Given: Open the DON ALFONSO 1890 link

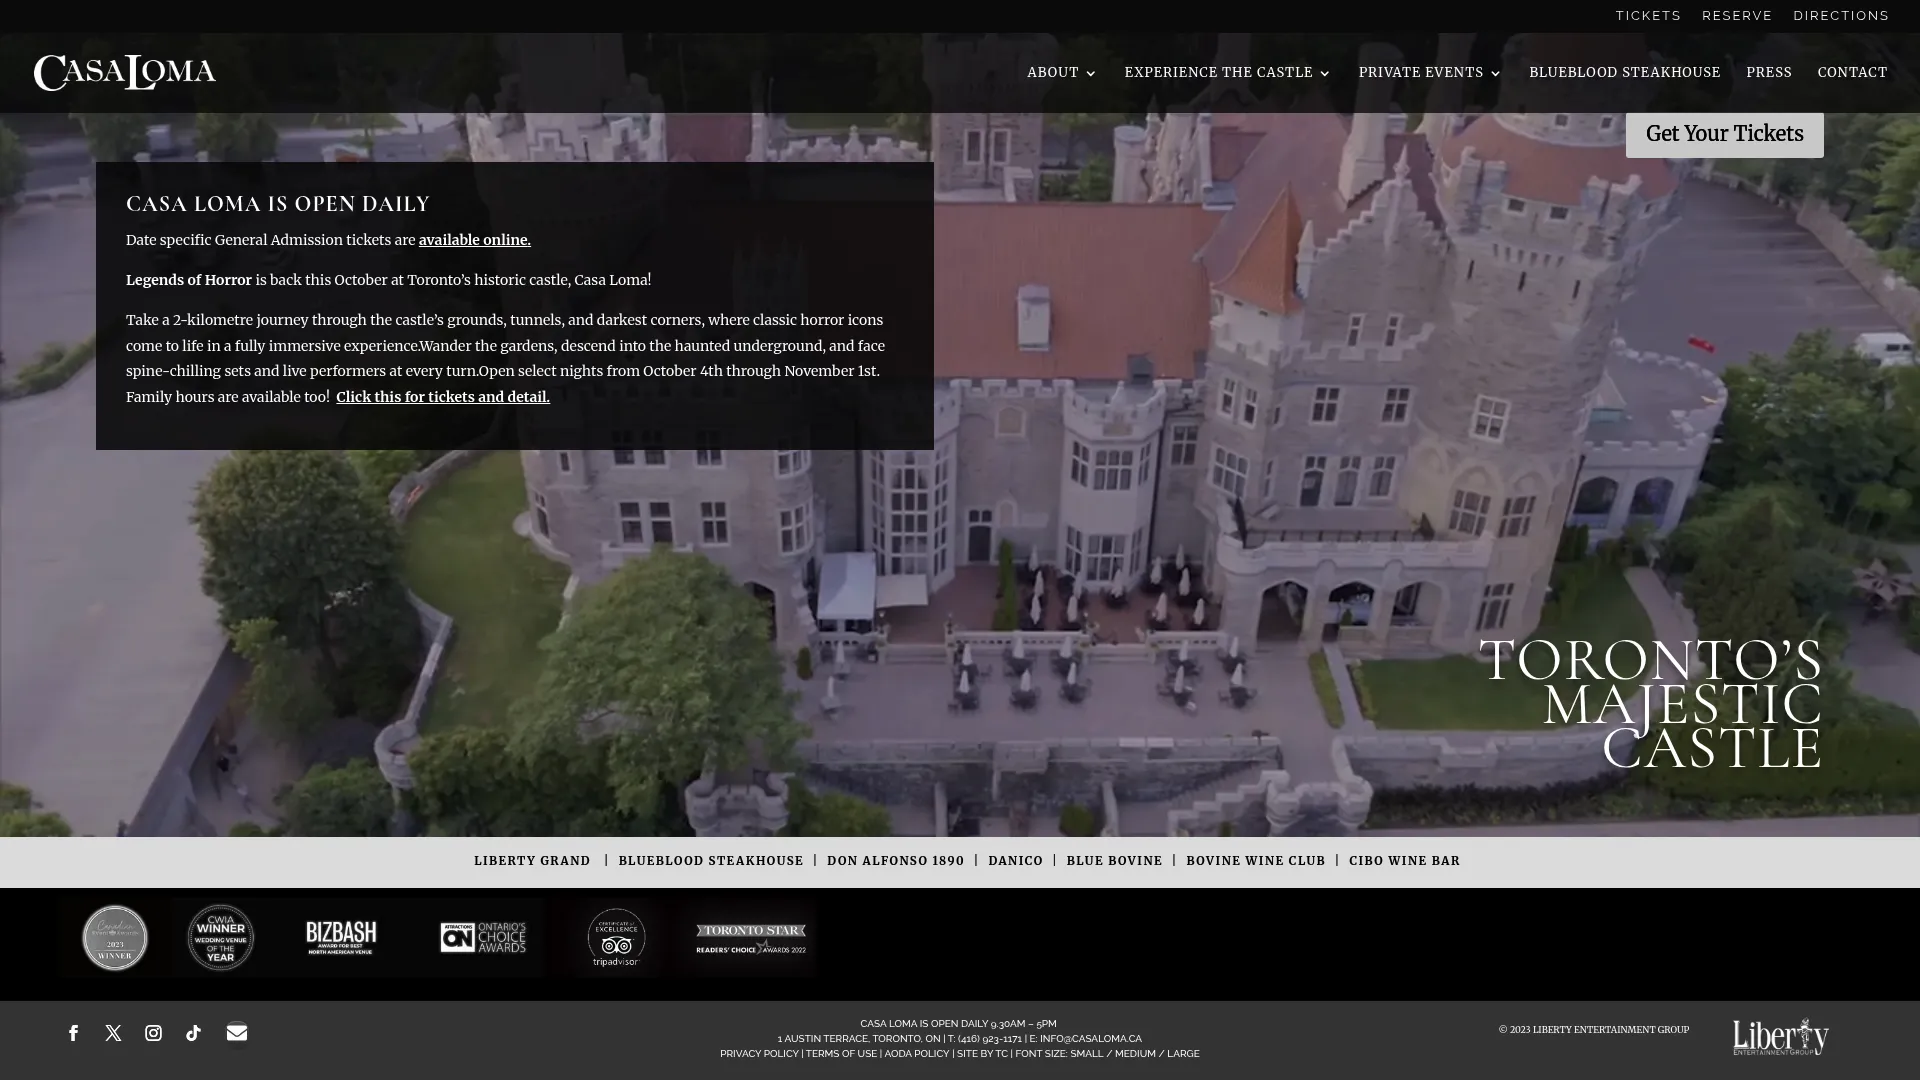Looking at the screenshot, I should click(x=895, y=861).
